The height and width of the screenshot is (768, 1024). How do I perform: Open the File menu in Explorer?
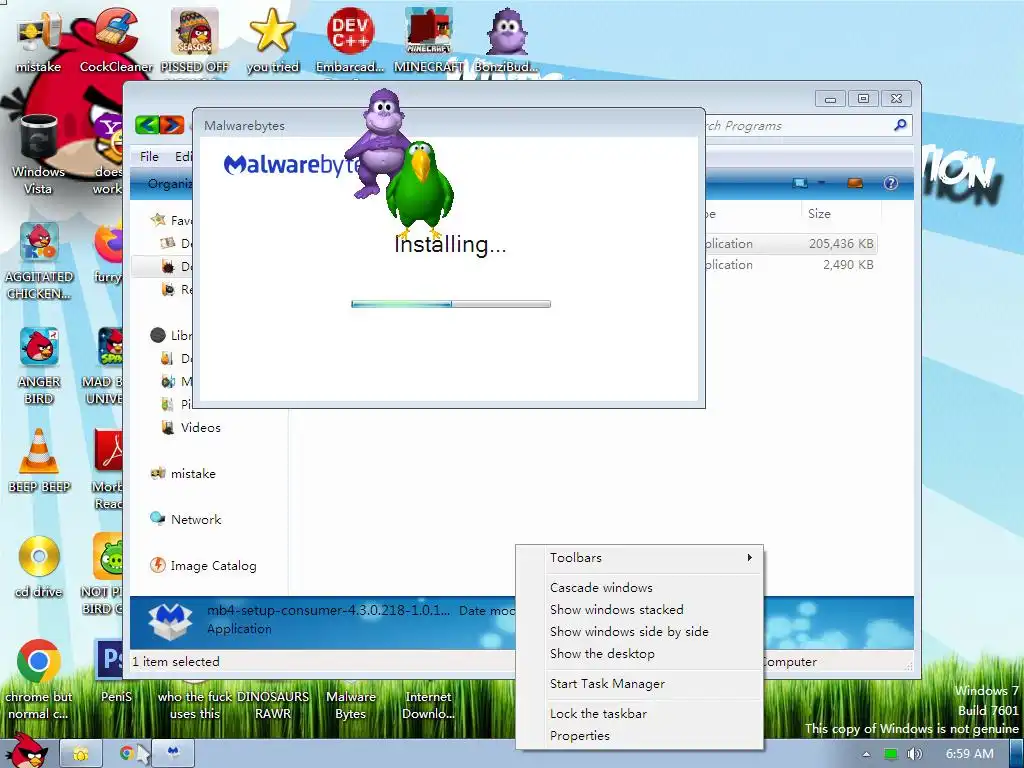tap(149, 156)
